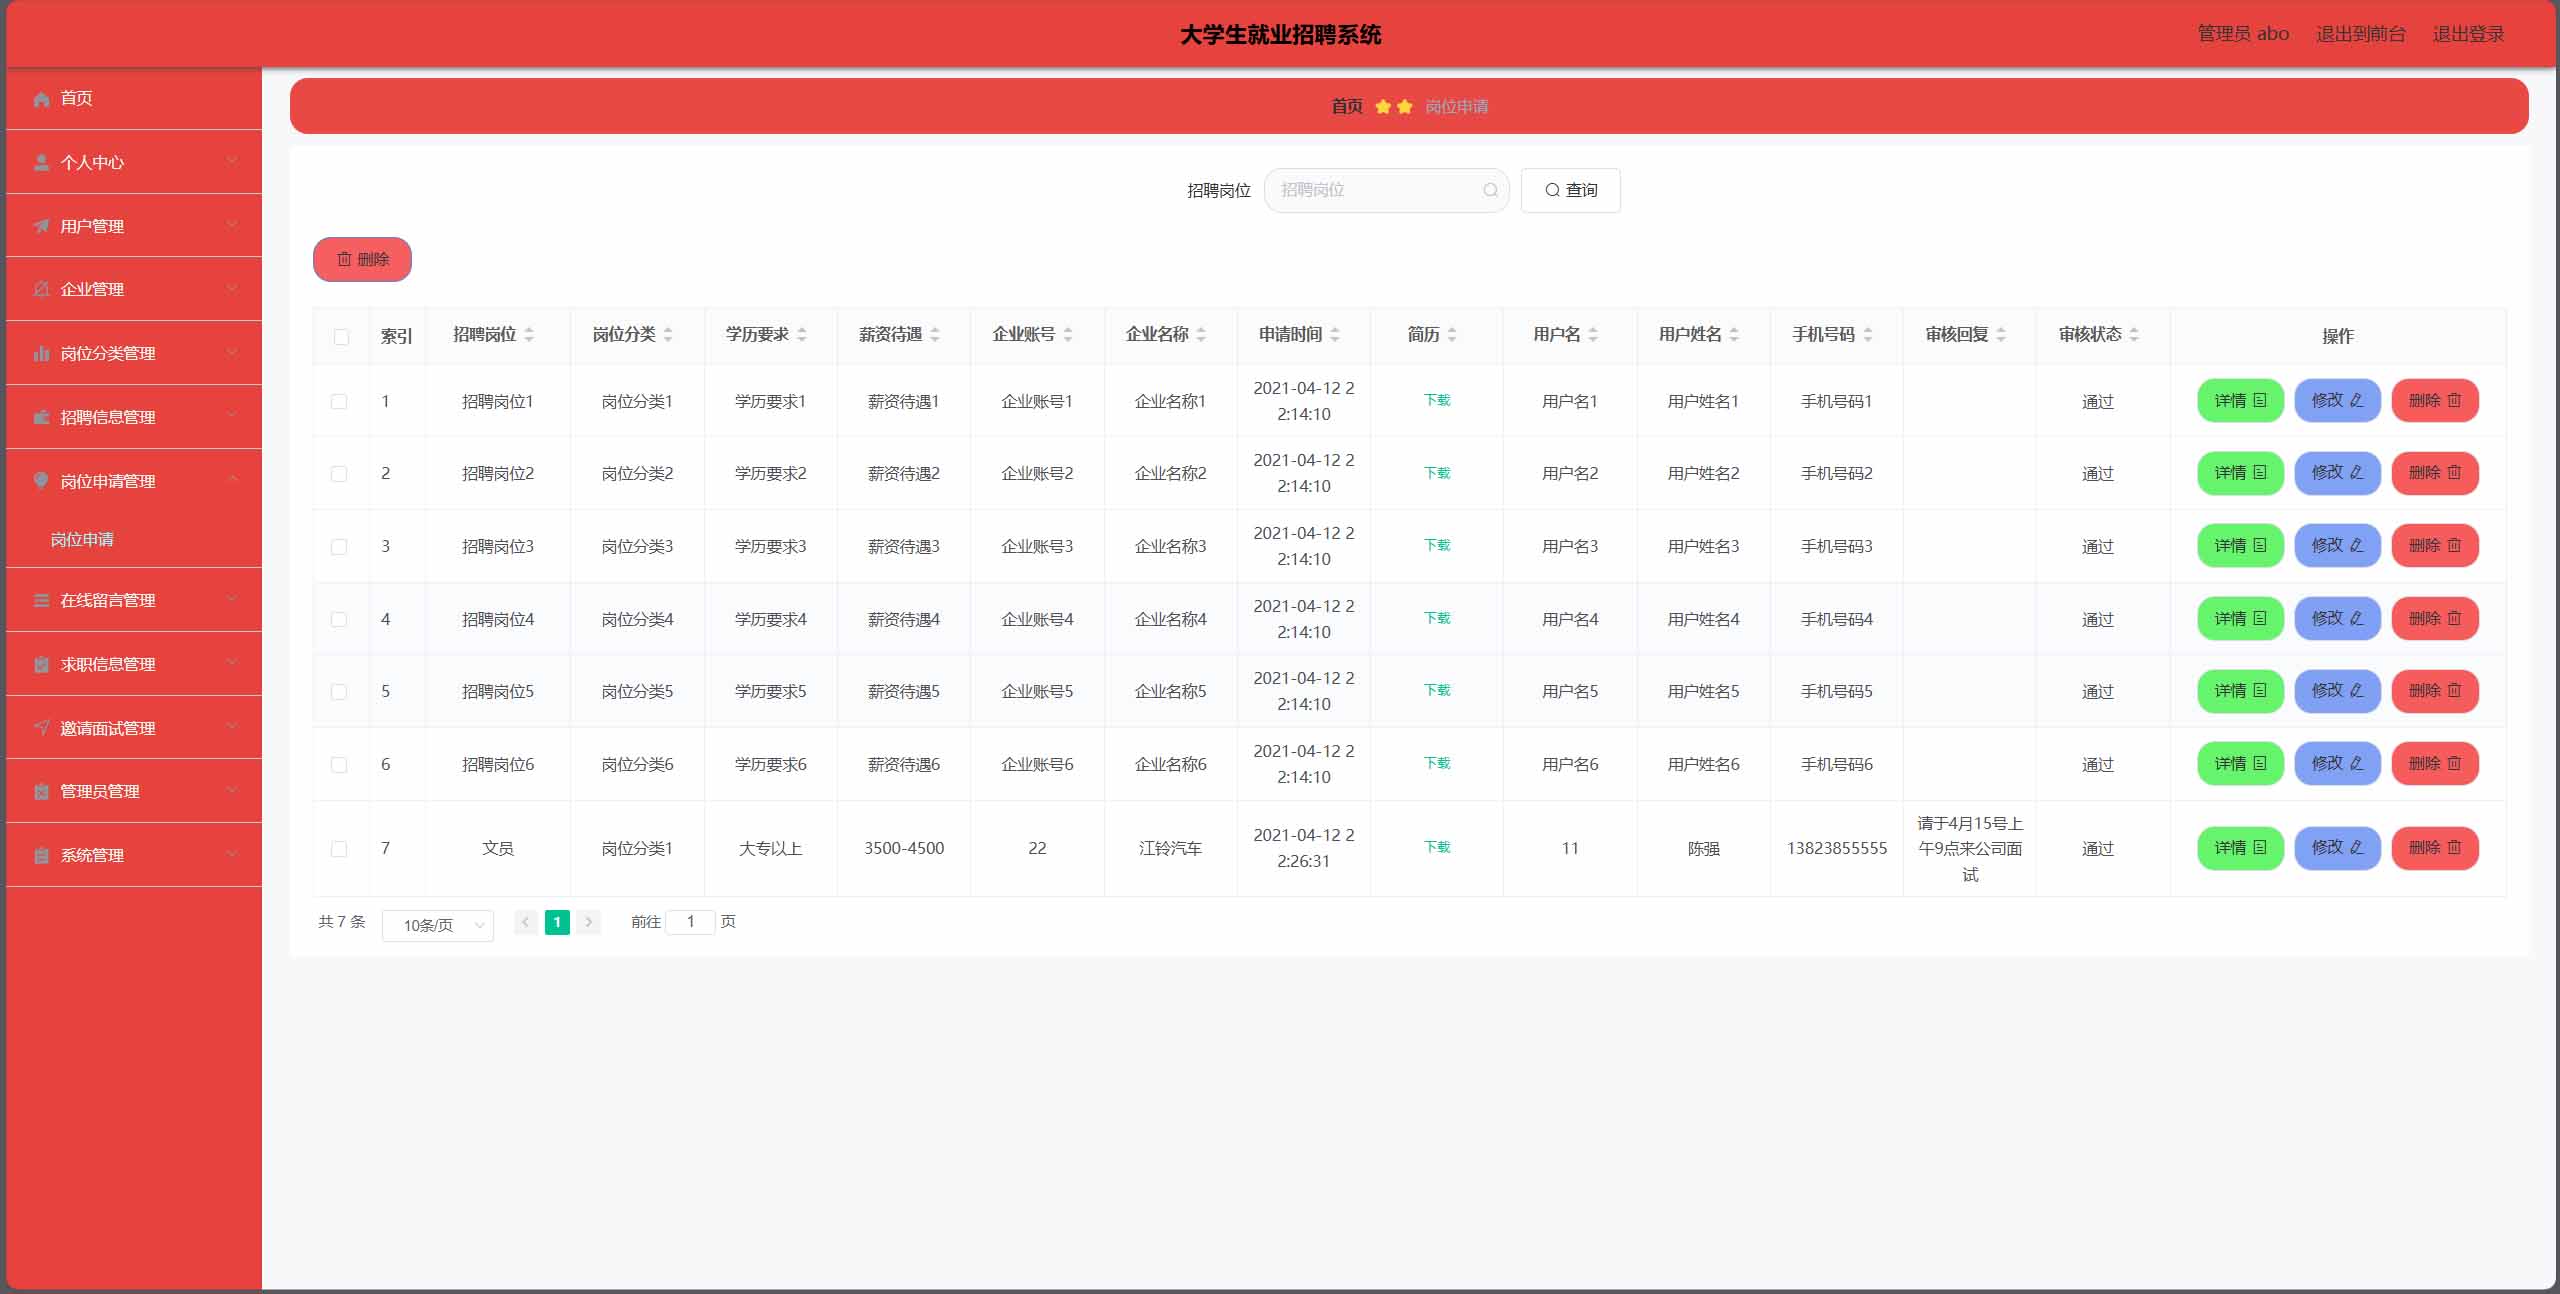Collapse the 岗位申请管理 menu chevron

click(232, 479)
